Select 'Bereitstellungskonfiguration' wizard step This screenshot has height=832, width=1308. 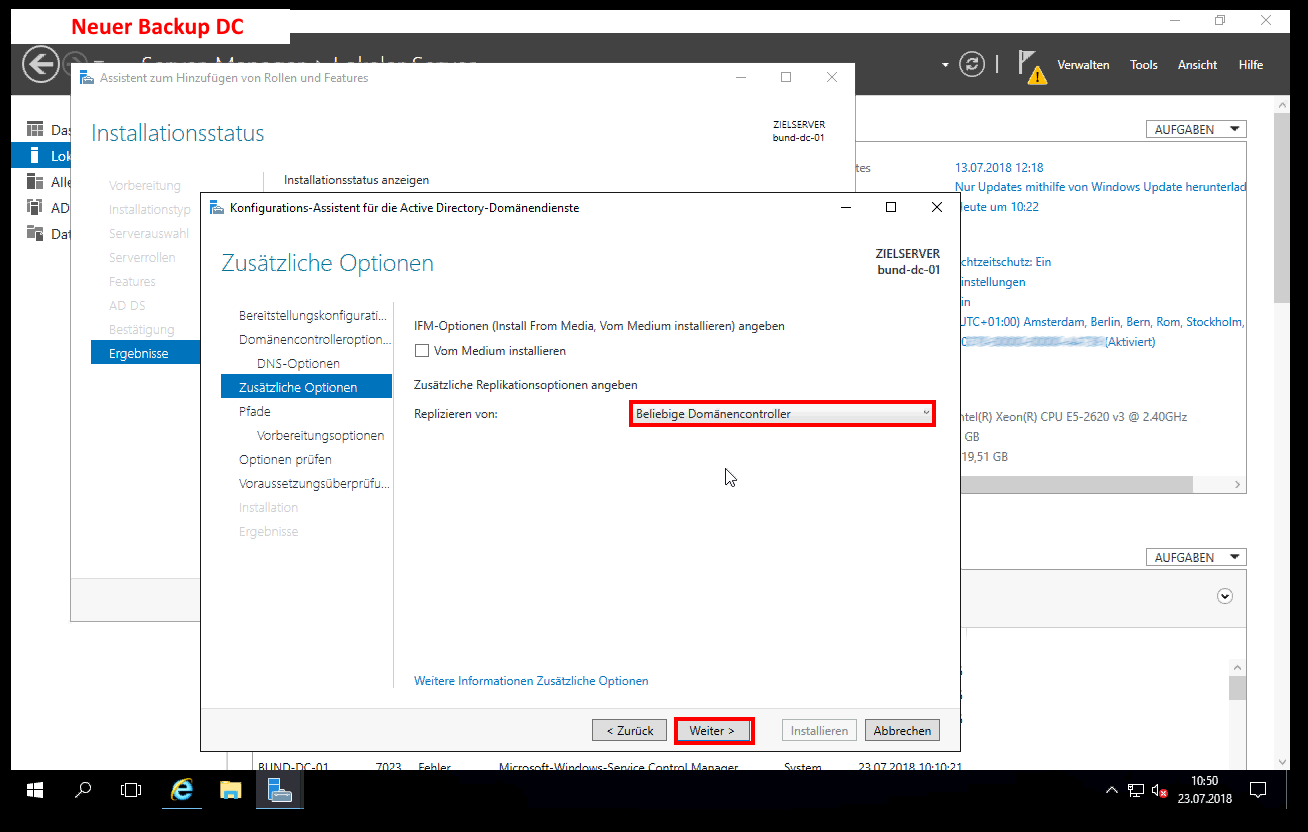pyautogui.click(x=310, y=315)
